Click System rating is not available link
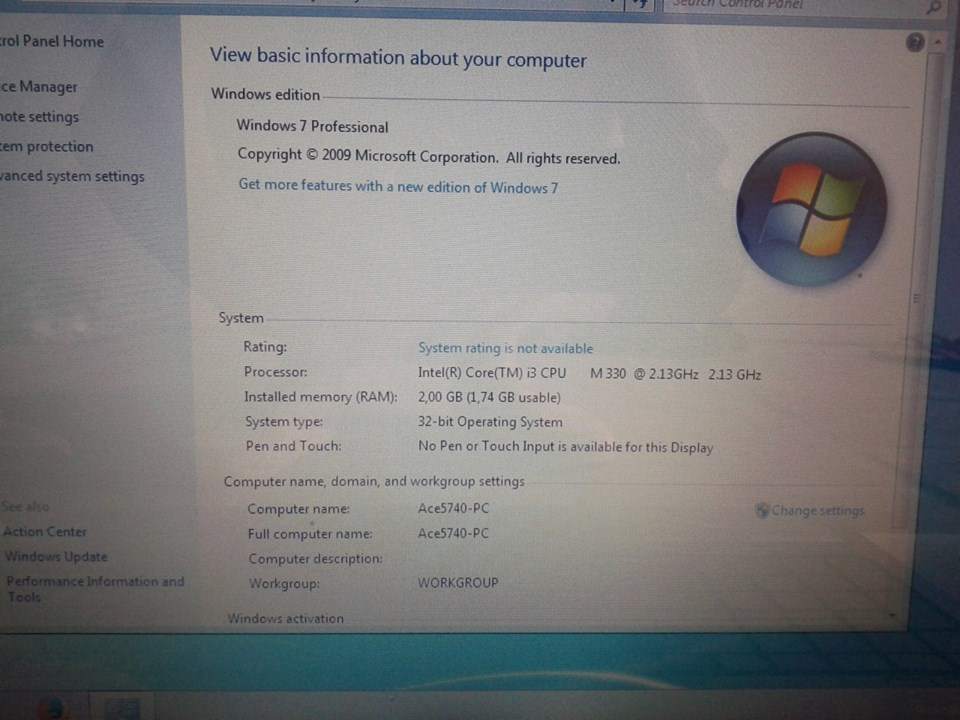The width and height of the screenshot is (960, 720). [x=505, y=348]
